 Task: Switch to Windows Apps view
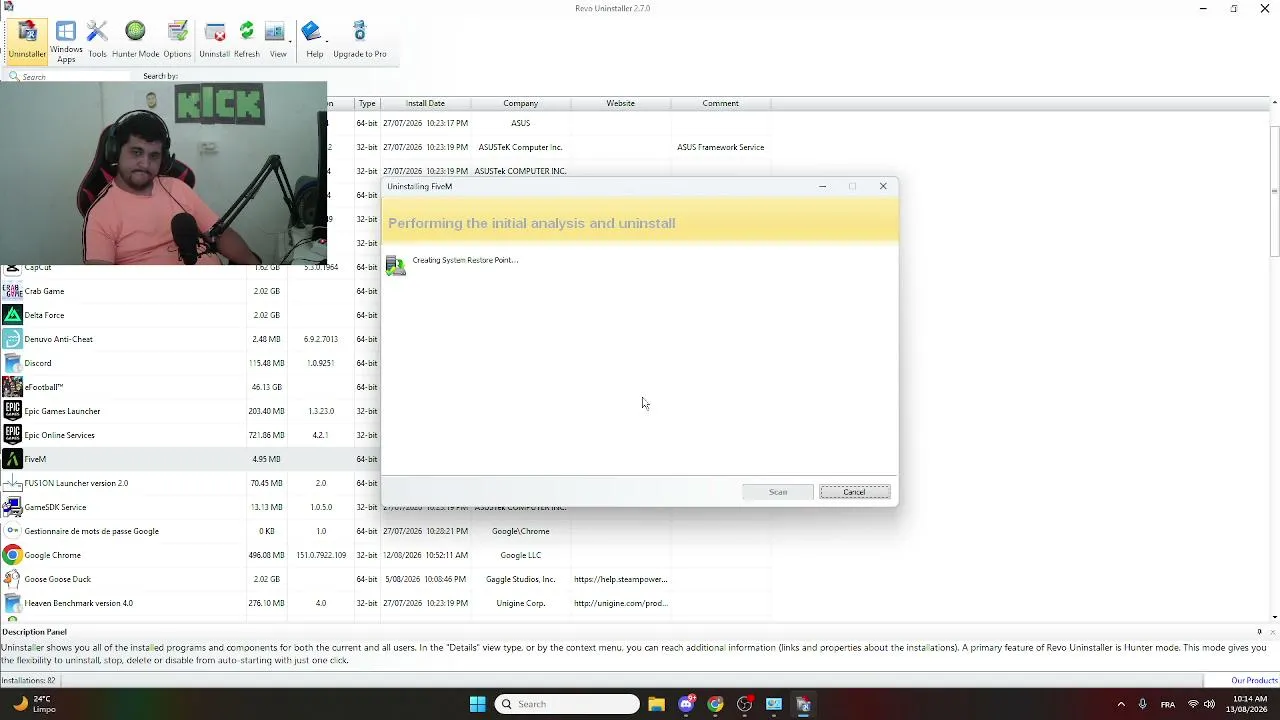tap(66, 42)
